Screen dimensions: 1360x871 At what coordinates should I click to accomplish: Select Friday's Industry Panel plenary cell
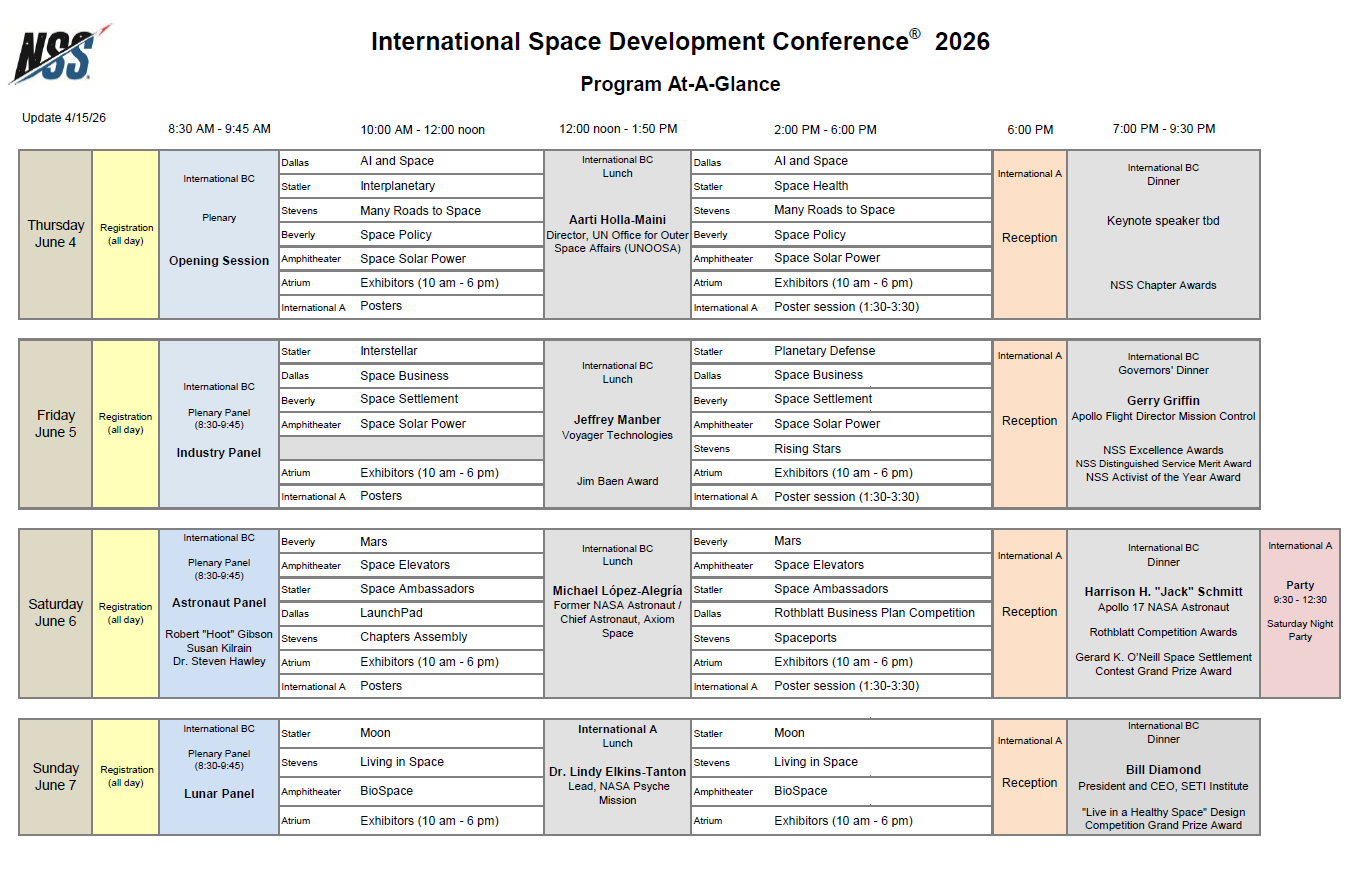coord(219,453)
